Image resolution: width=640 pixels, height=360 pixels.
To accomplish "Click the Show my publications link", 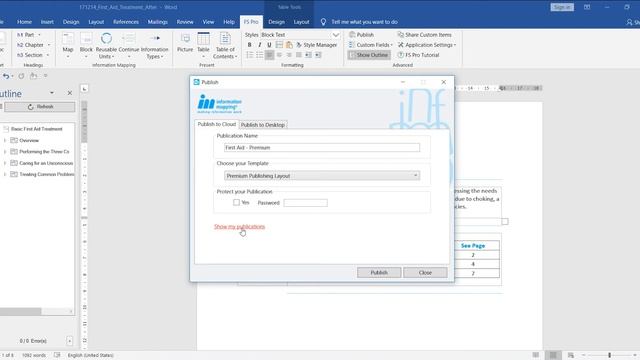I will pyautogui.click(x=240, y=227).
